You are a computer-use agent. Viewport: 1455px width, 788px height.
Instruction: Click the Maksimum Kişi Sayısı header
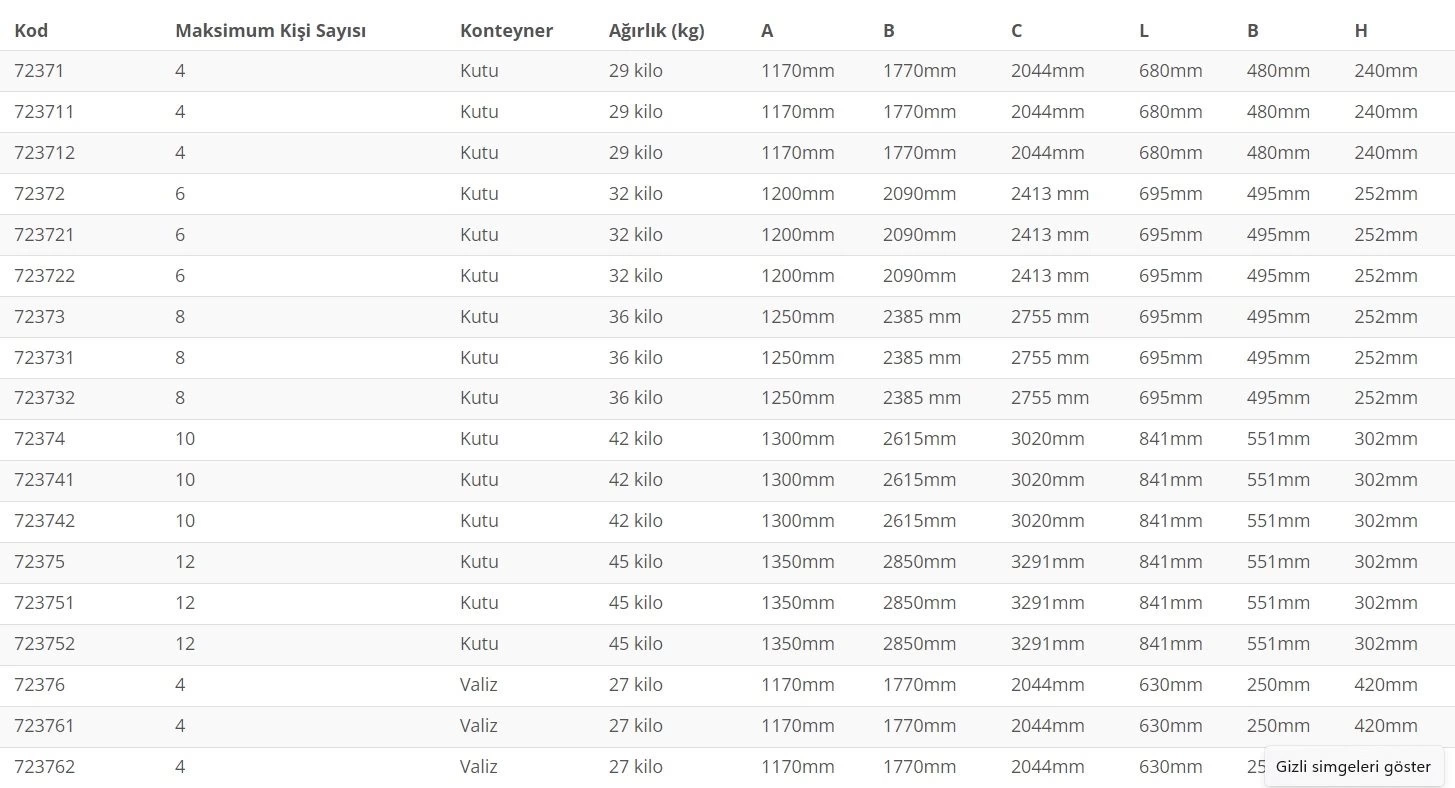[x=270, y=31]
